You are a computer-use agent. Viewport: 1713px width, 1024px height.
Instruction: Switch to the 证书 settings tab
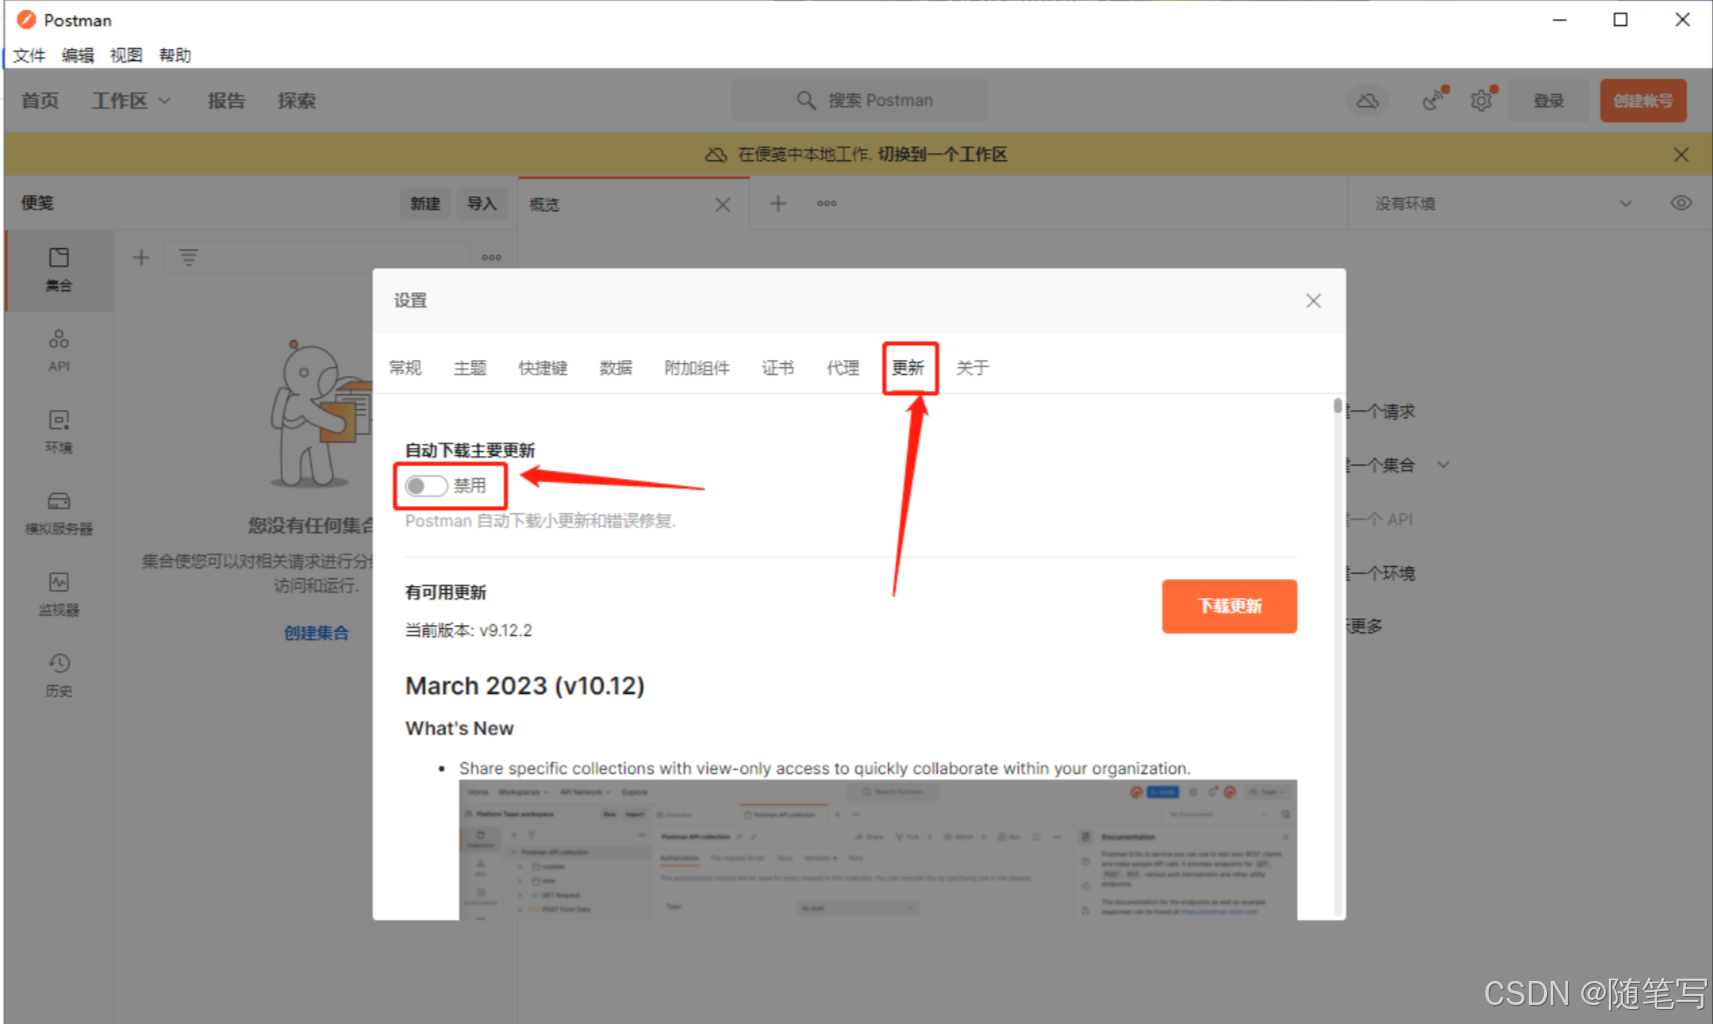click(x=778, y=368)
